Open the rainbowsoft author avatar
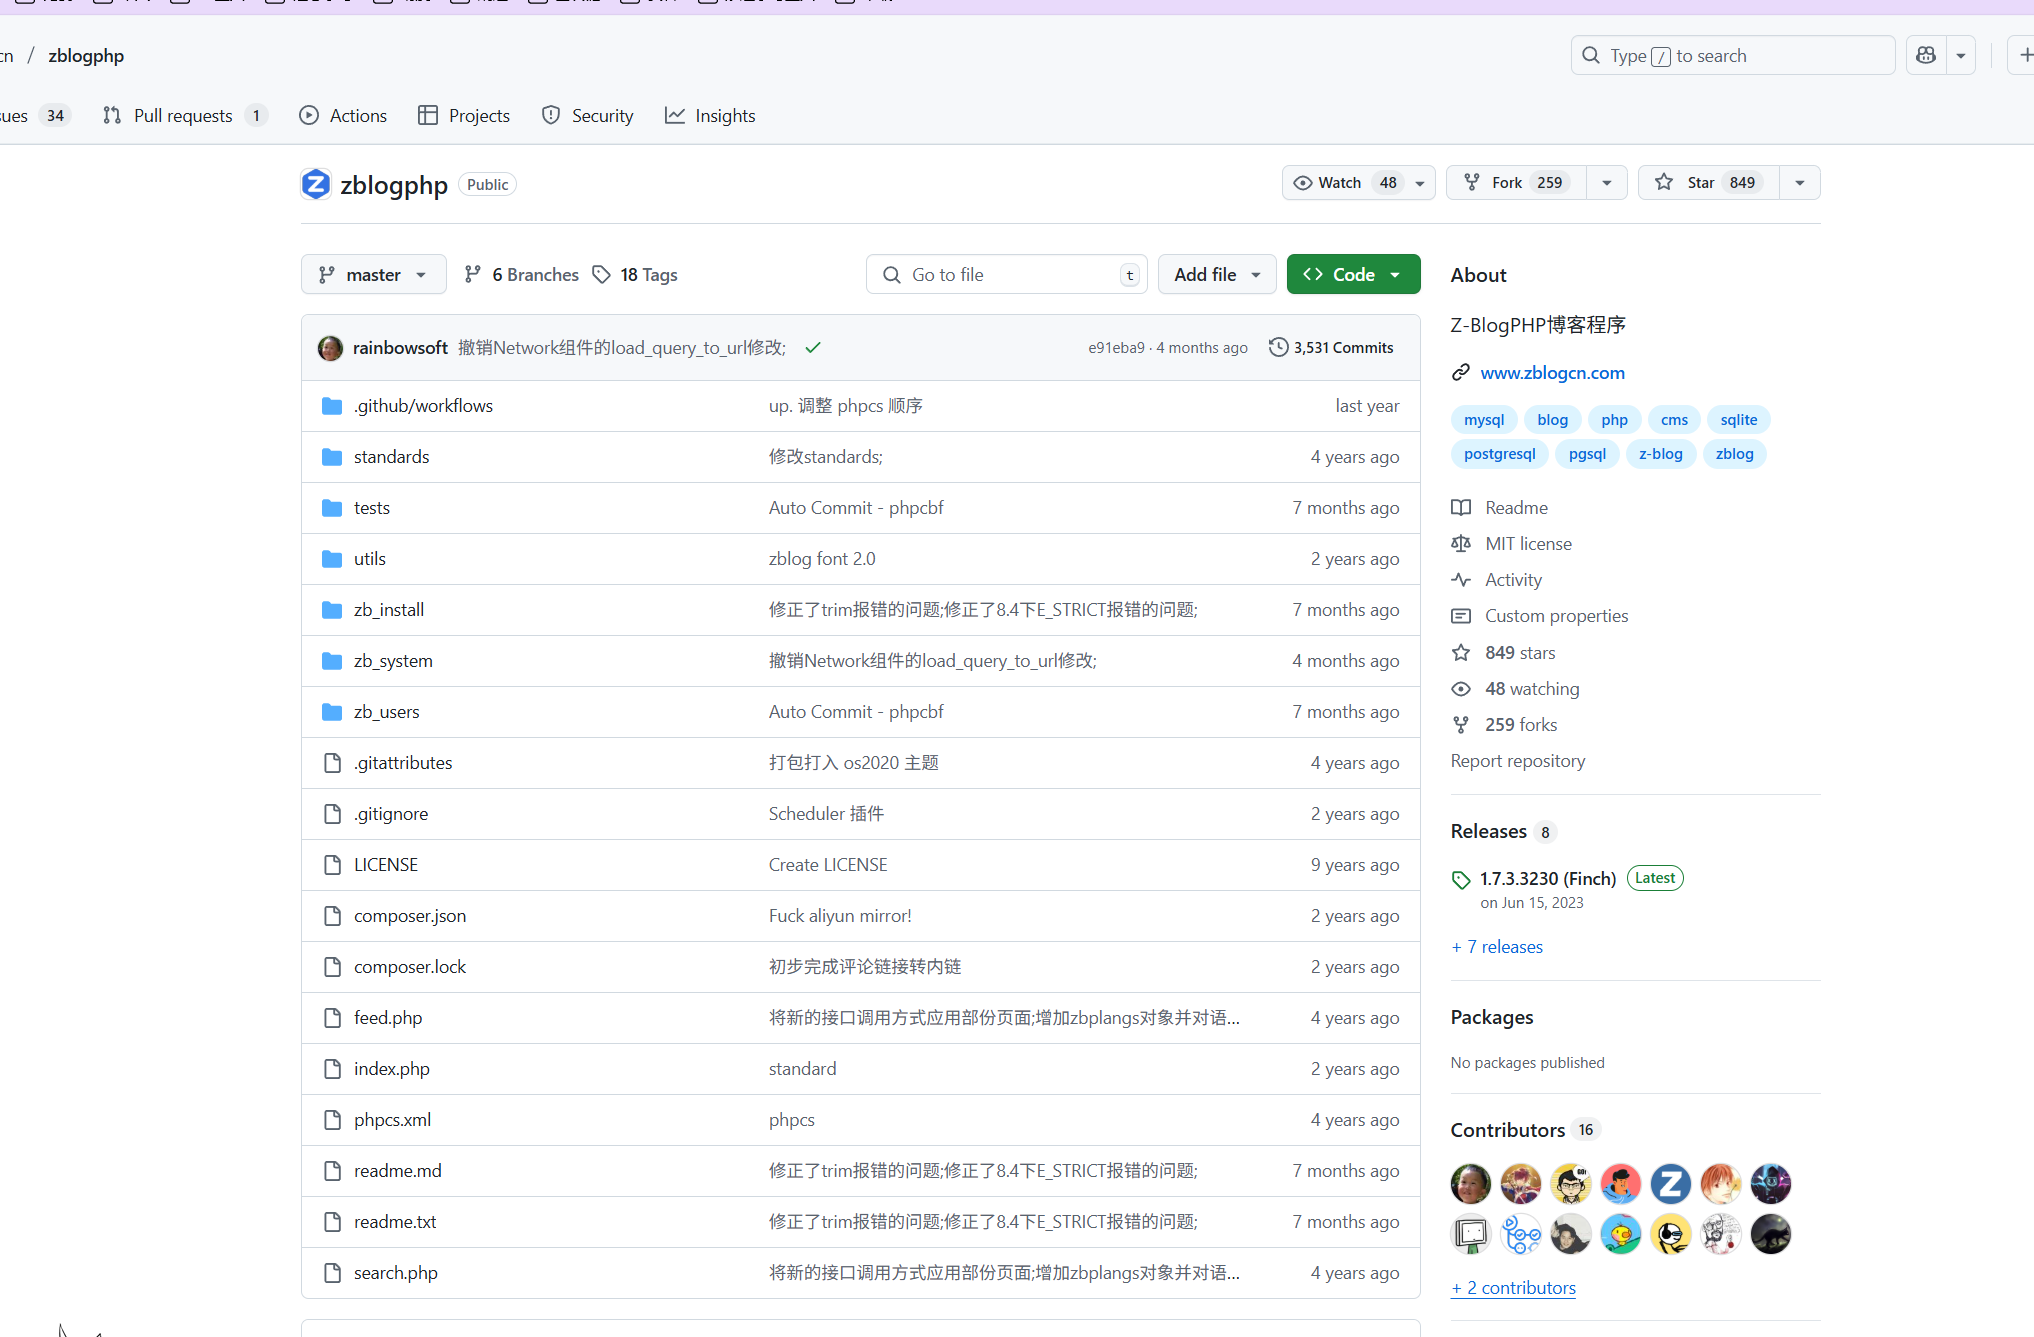The image size is (2034, 1337). 330,348
